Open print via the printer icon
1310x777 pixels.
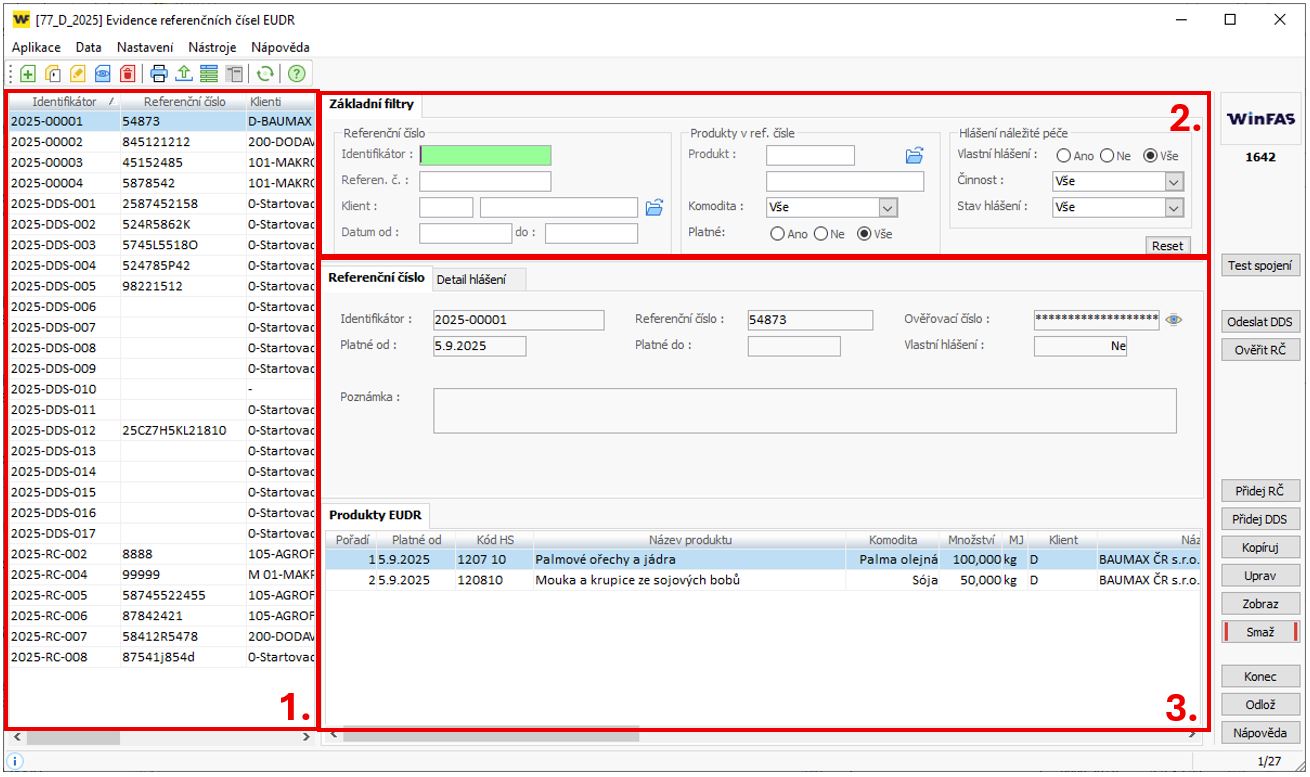159,73
